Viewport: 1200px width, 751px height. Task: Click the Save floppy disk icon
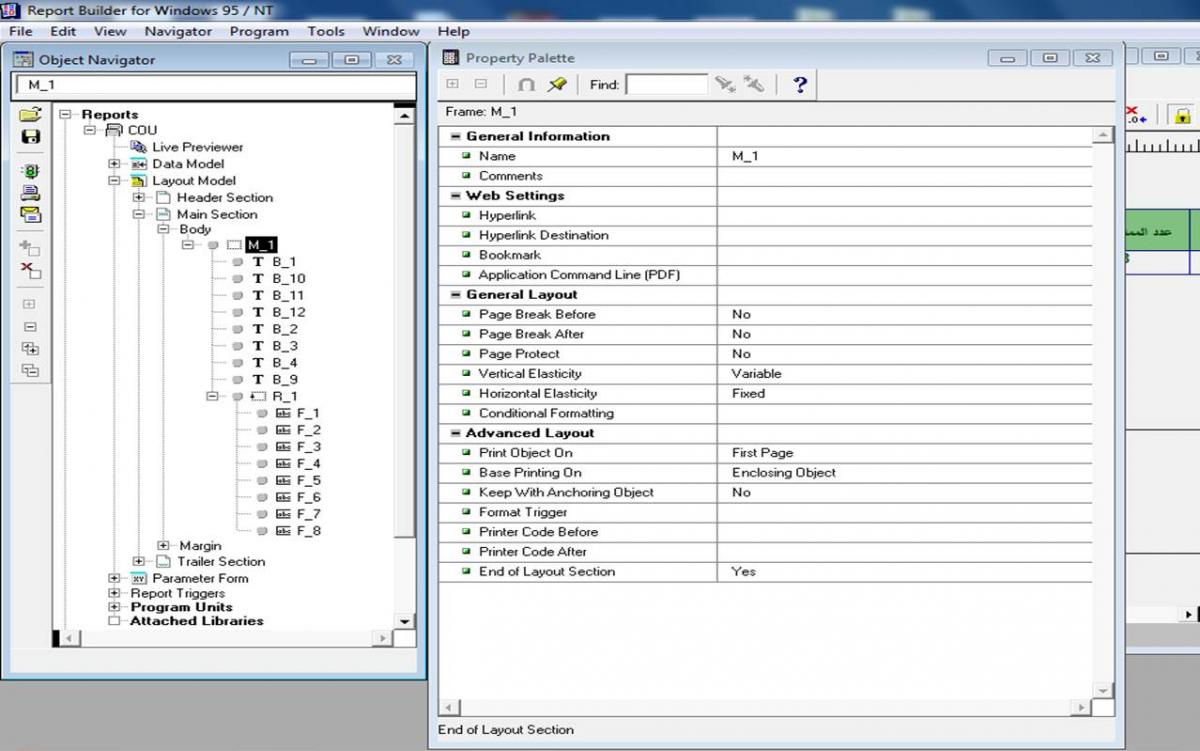(x=30, y=137)
